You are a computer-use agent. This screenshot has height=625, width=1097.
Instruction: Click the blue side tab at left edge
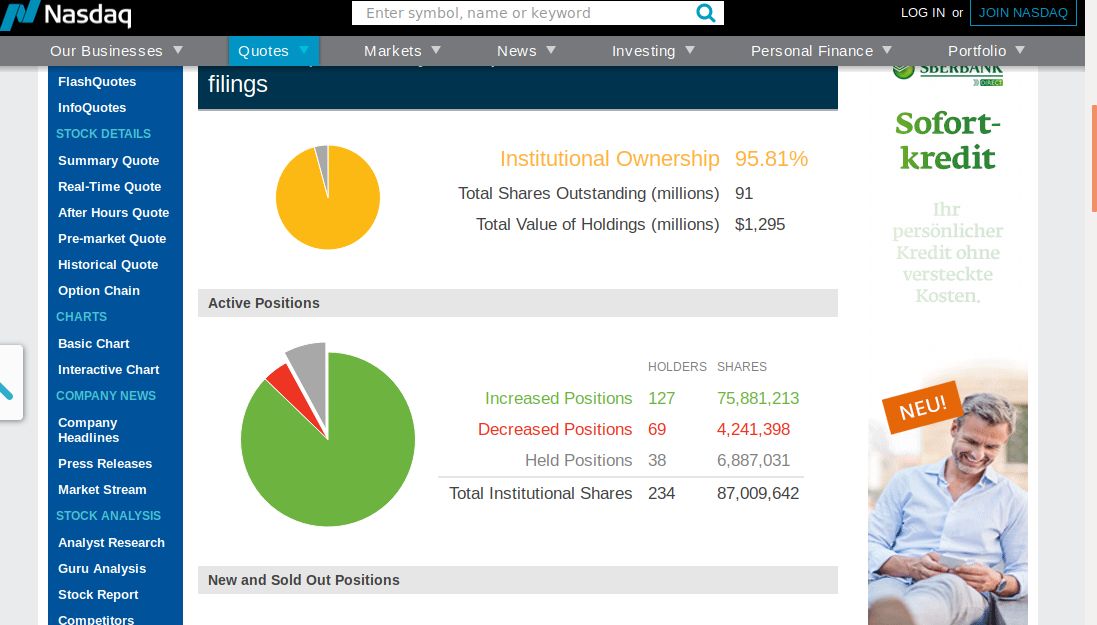[9, 382]
